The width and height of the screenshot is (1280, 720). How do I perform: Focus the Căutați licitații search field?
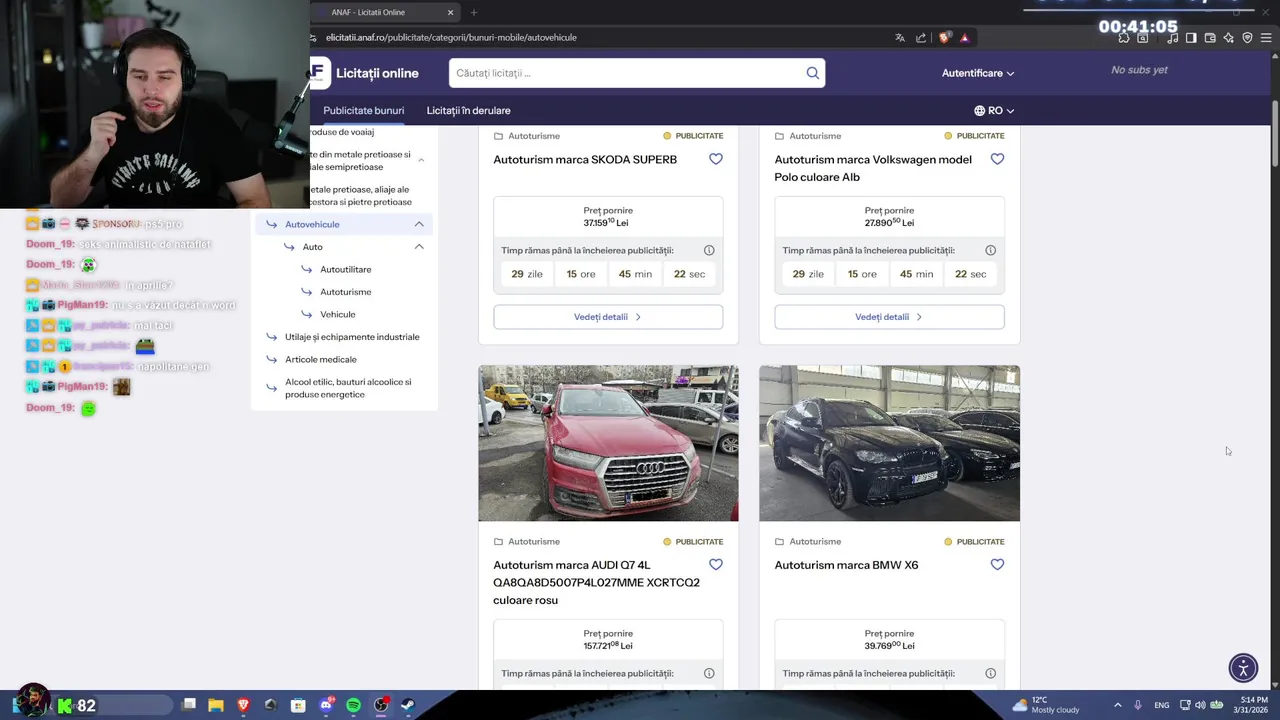[628, 73]
